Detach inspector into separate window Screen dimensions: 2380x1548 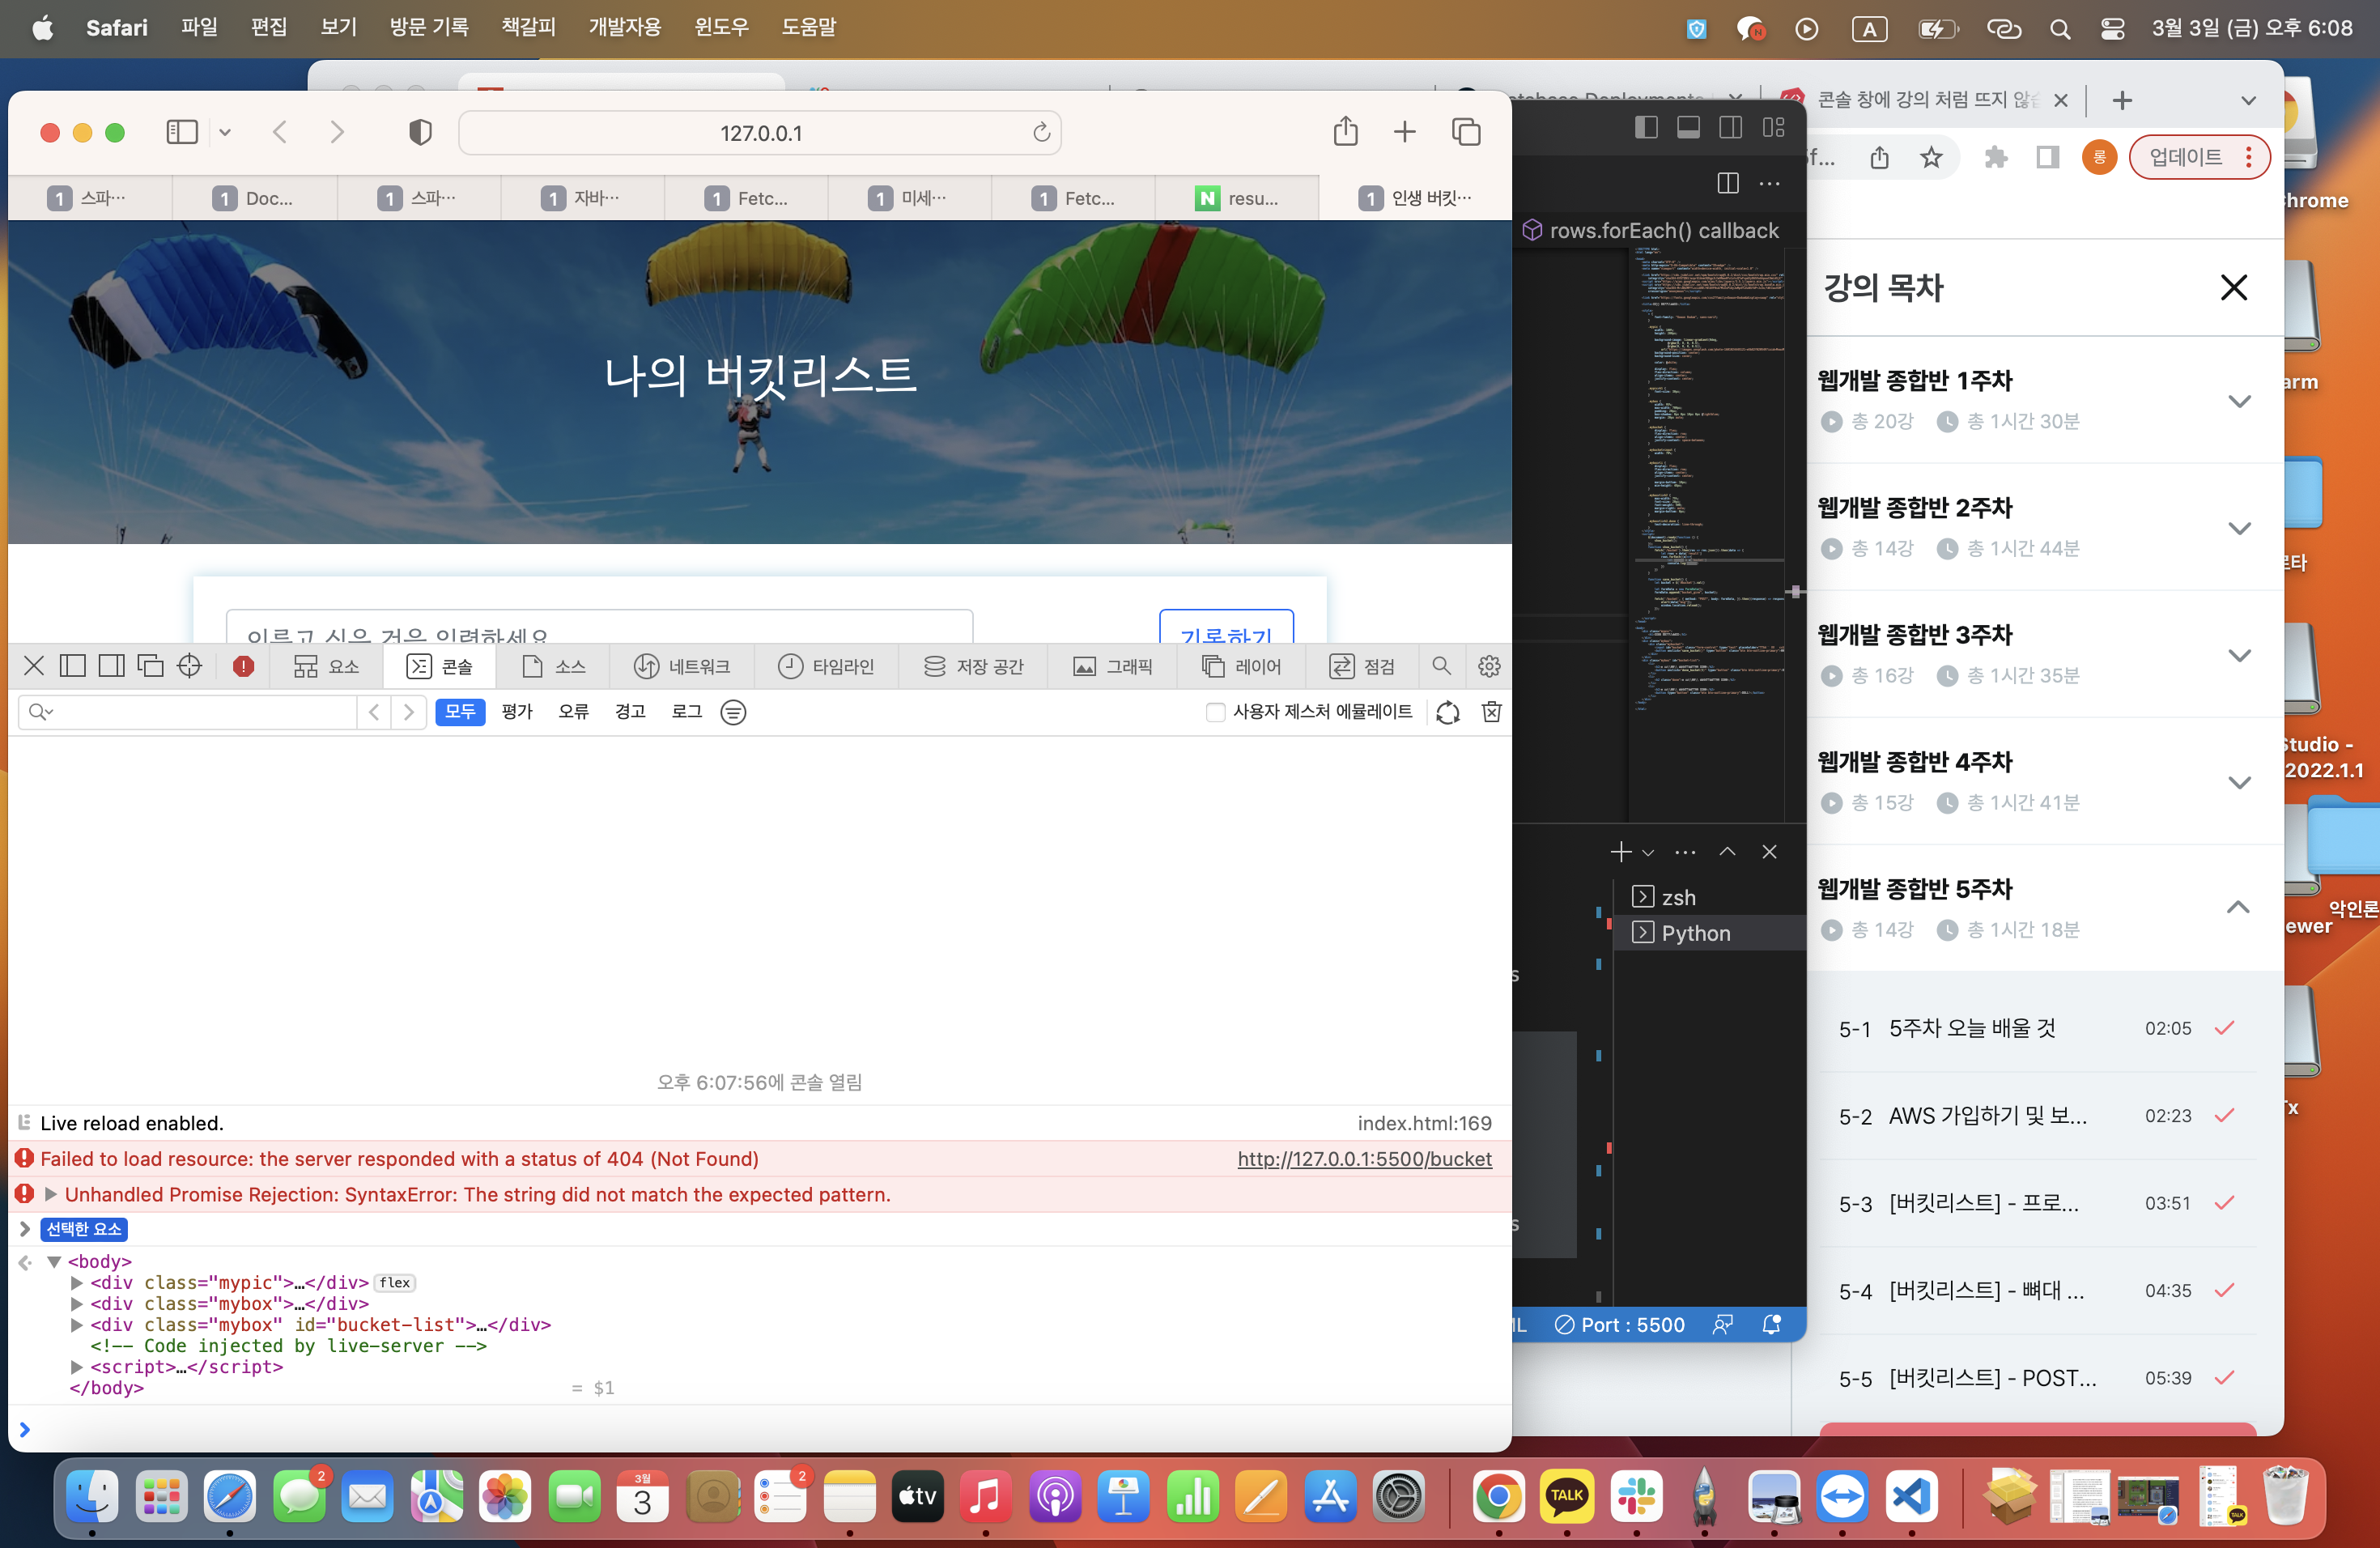(150, 666)
